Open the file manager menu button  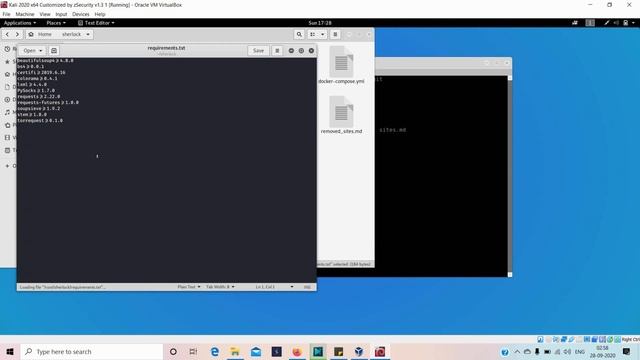click(x=335, y=34)
